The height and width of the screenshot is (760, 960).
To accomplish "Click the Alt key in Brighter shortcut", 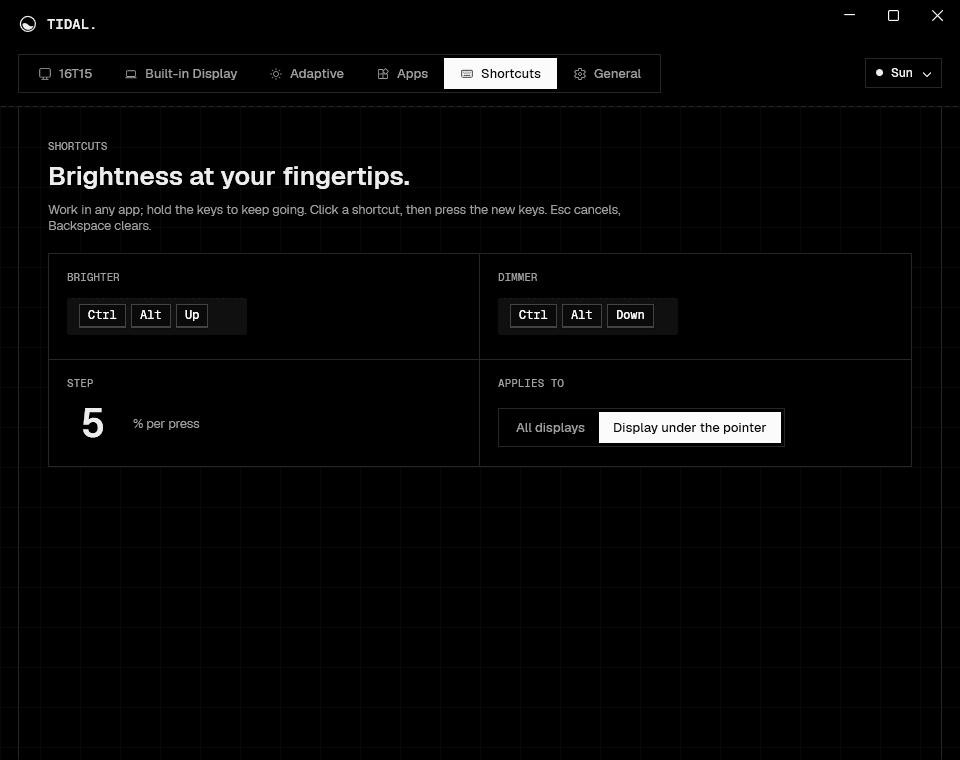I will pyautogui.click(x=151, y=315).
